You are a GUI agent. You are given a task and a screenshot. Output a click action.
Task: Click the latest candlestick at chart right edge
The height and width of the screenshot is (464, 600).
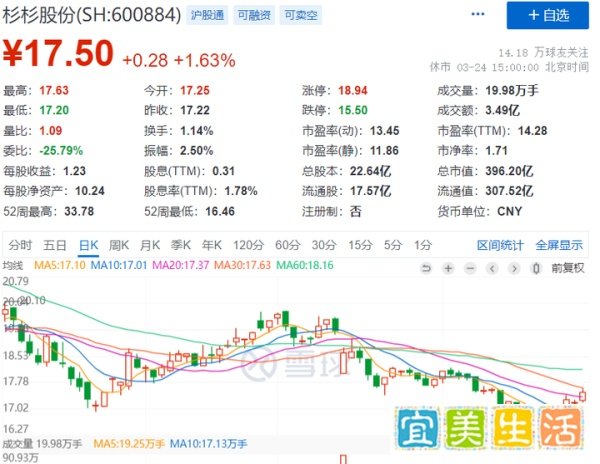pos(582,395)
